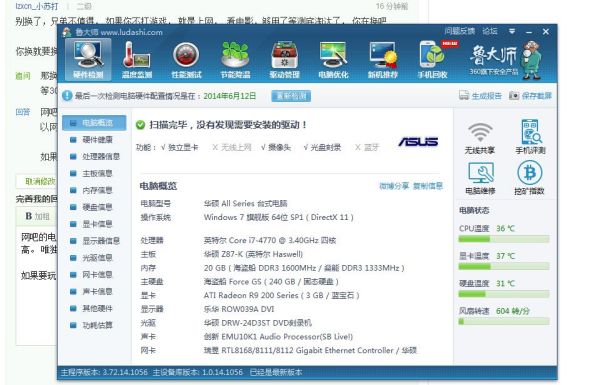This screenshot has height=385, width=600.
Task: Open the 手机回收 phone recycling tool
Action: point(432,60)
